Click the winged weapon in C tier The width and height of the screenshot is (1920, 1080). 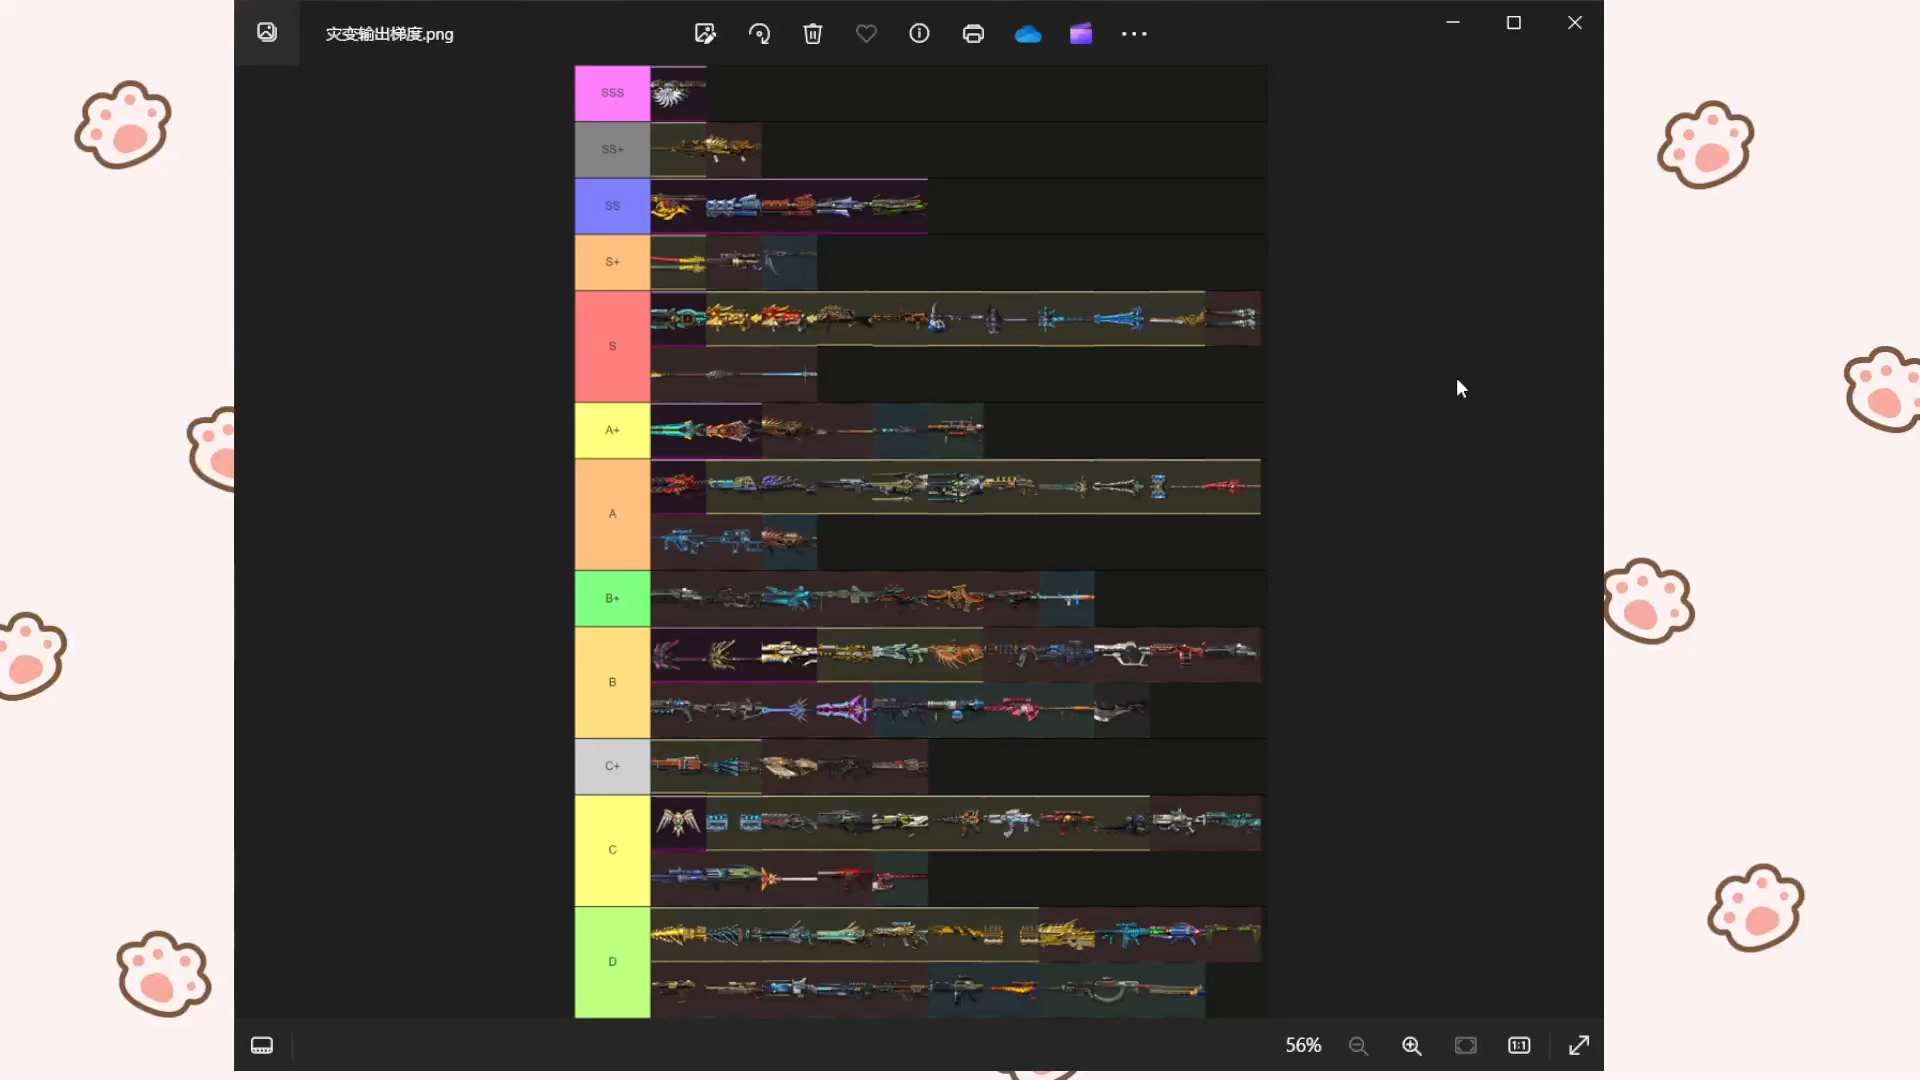click(678, 822)
